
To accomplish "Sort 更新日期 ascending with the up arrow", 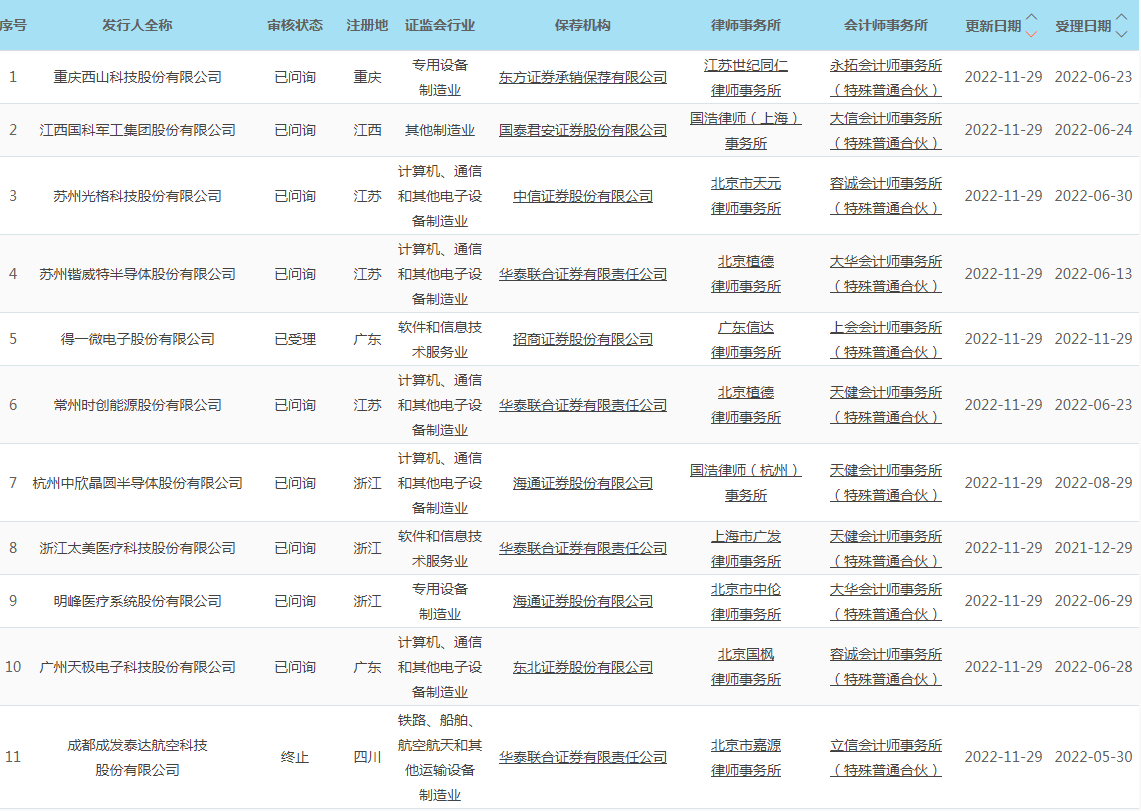I will coord(1032,17).
